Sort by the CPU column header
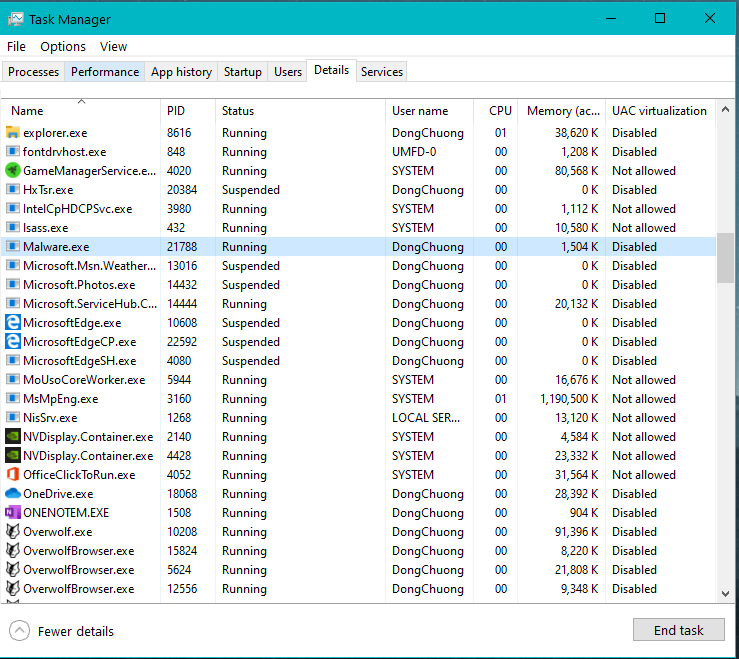The width and height of the screenshot is (739, 659). pyautogui.click(x=496, y=111)
